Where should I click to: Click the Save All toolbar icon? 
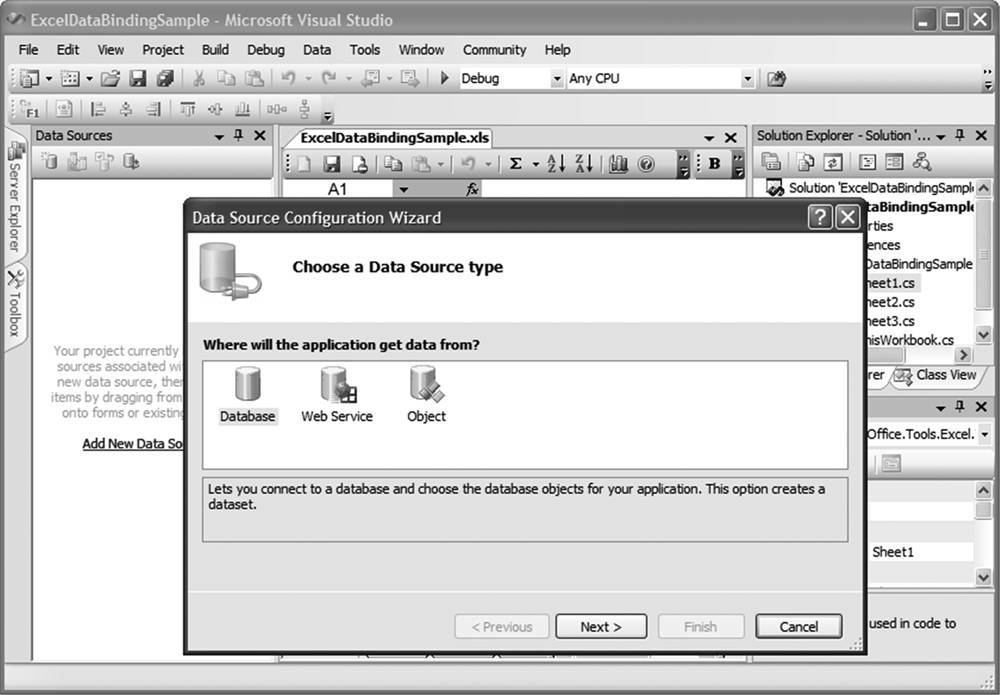coord(165,78)
